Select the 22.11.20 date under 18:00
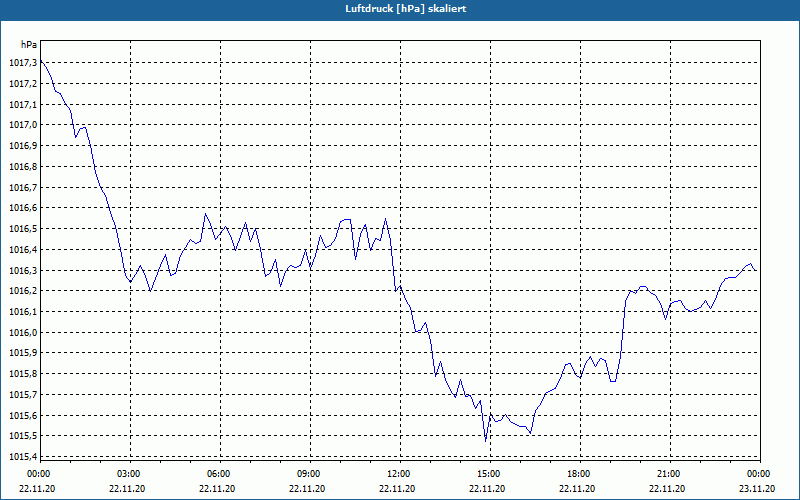Screen dimensions: 800x500 tap(577, 488)
